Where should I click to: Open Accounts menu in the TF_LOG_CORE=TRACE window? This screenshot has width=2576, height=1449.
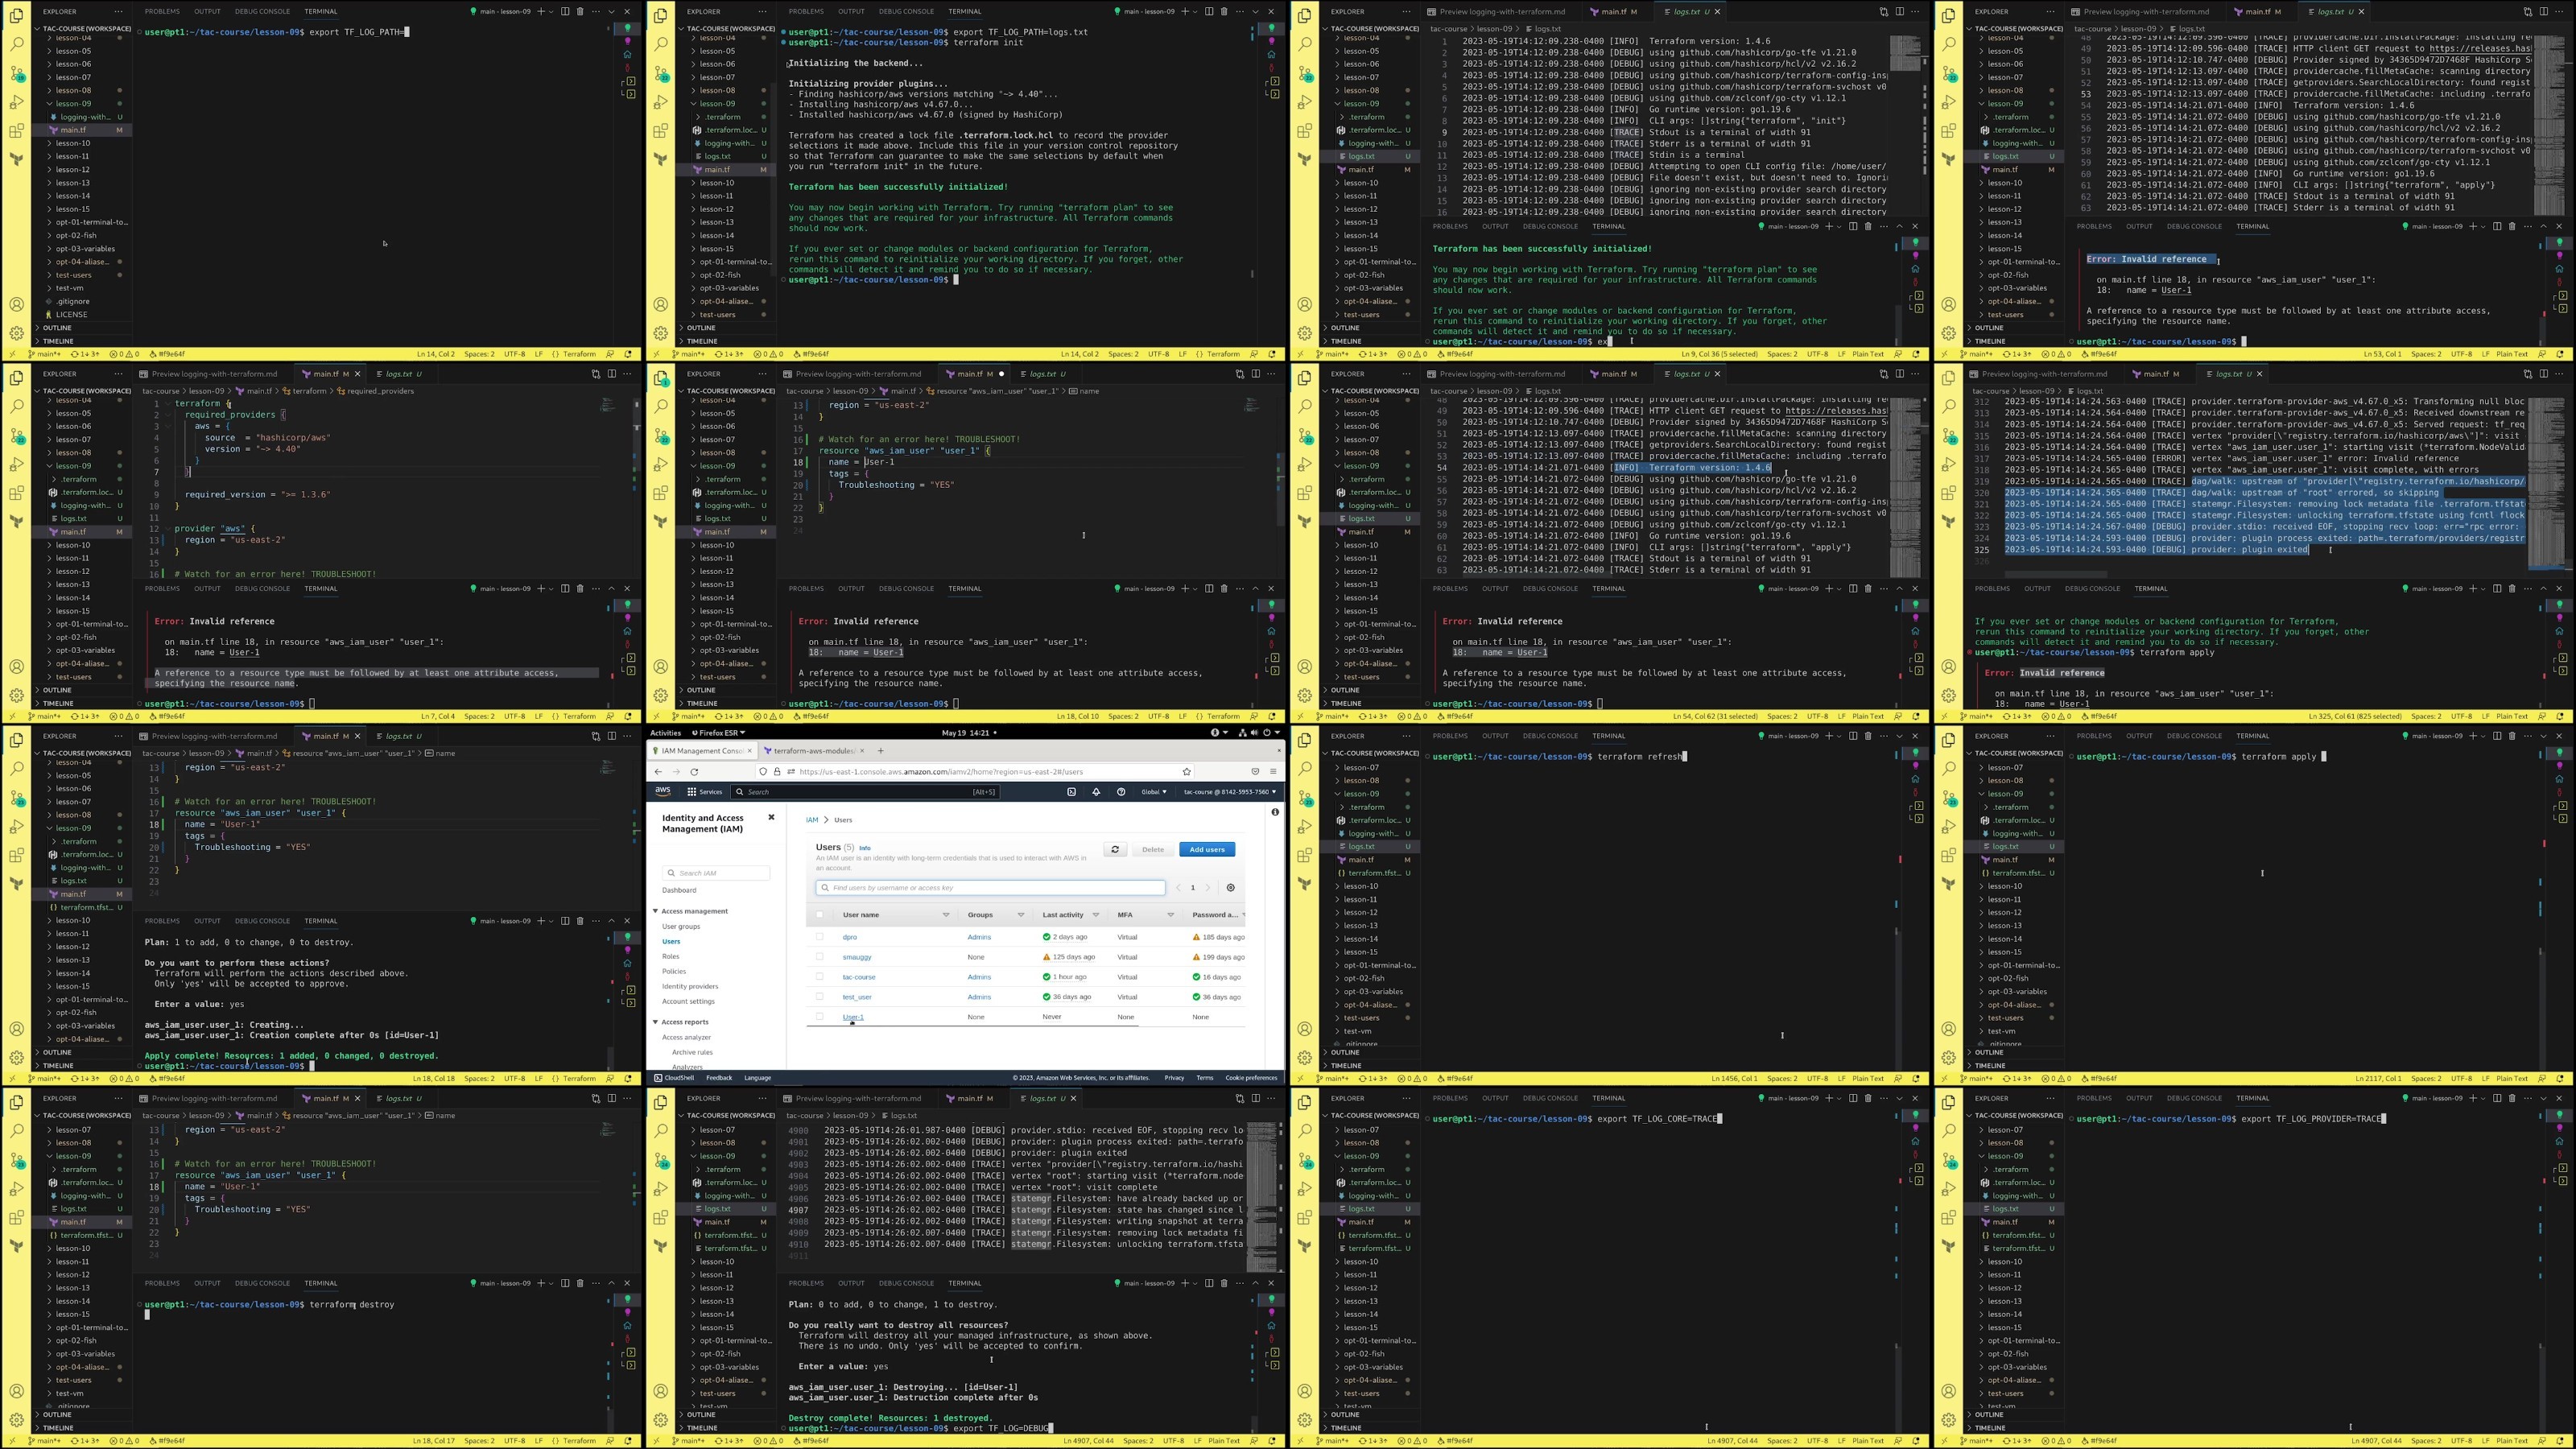click(x=1305, y=1391)
